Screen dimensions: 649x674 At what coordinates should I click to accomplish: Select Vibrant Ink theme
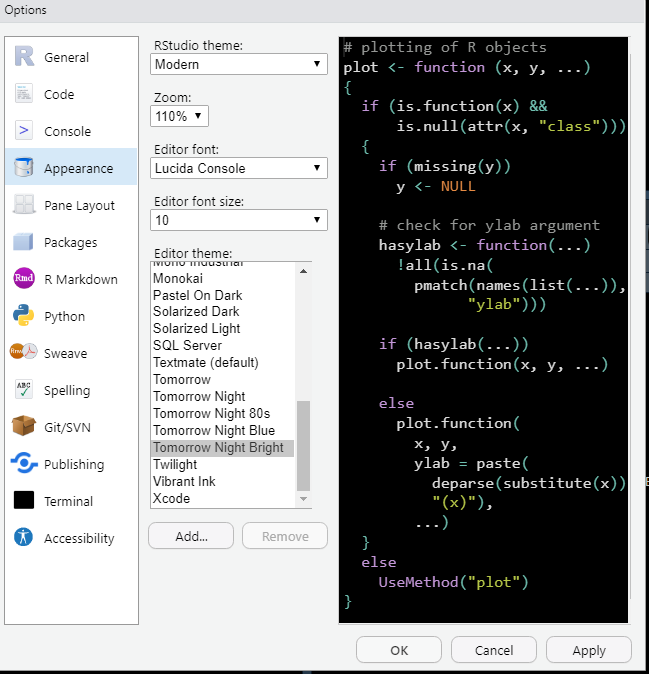click(x=223, y=481)
